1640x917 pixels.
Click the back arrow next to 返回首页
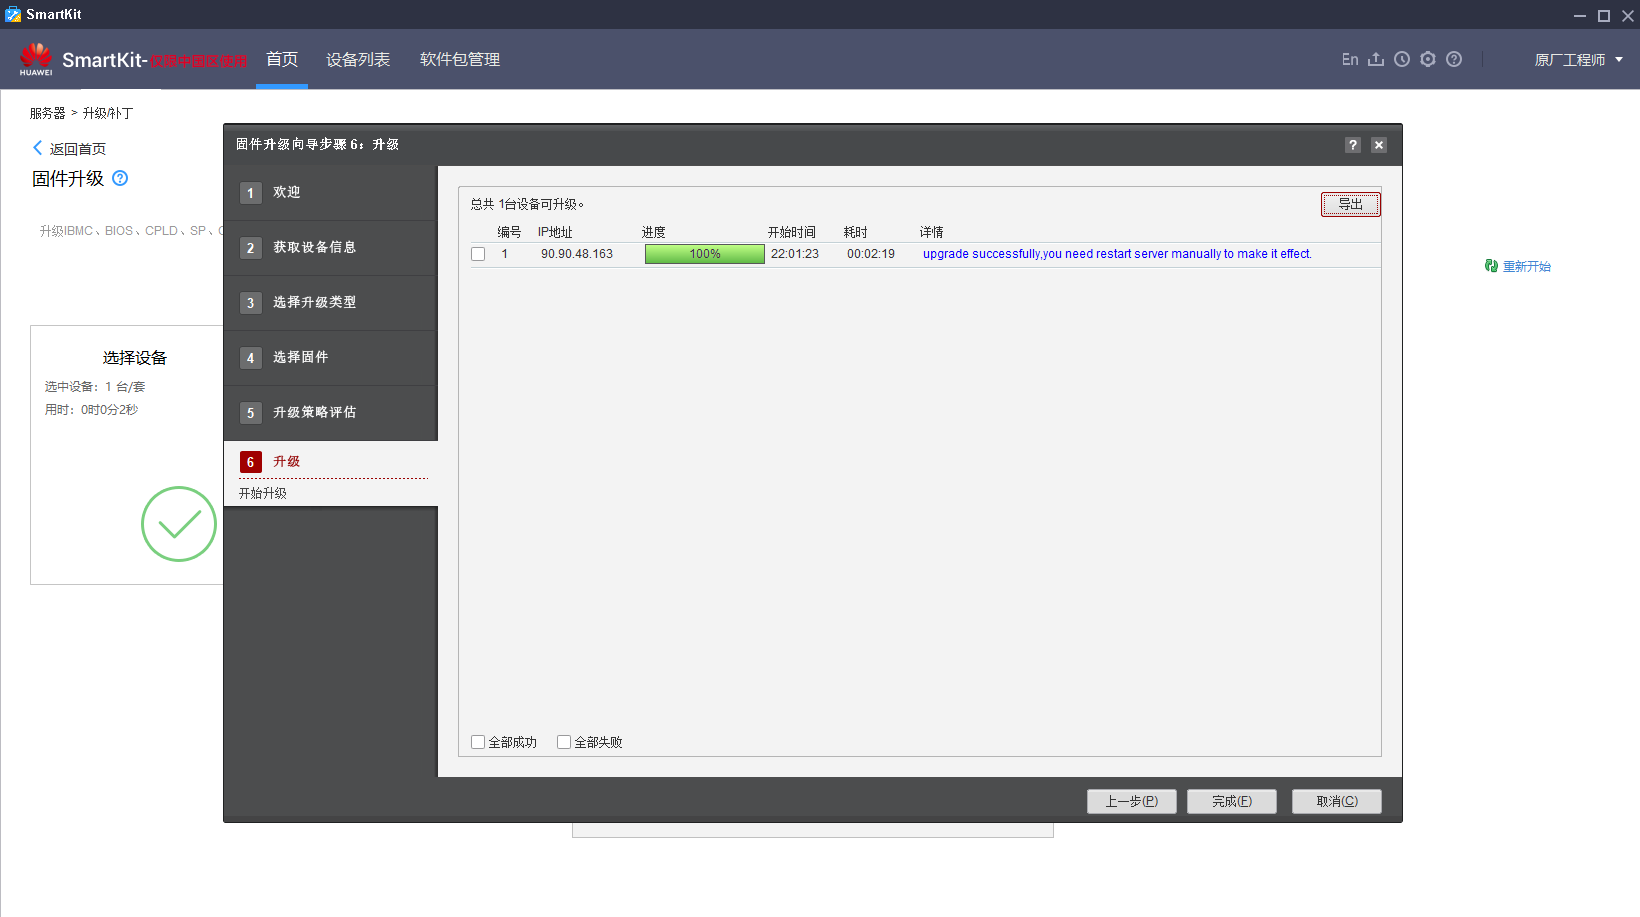click(x=38, y=148)
